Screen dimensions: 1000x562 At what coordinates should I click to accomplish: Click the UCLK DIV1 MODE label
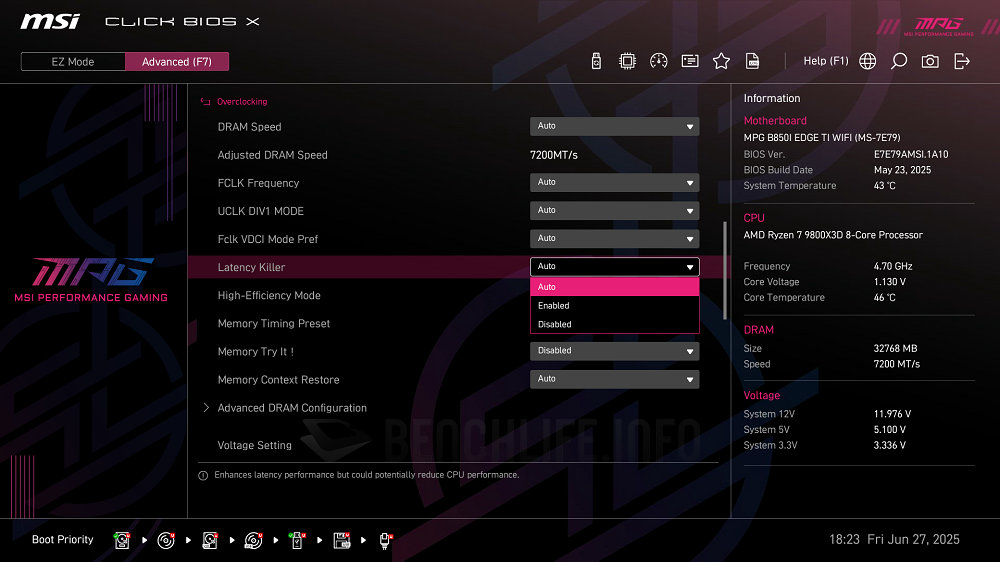pos(260,211)
